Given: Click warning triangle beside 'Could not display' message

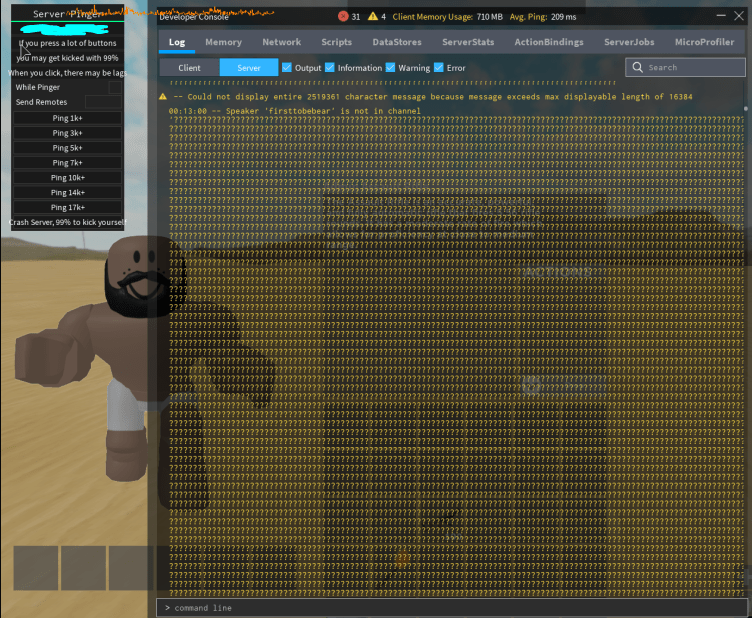Looking at the screenshot, I should [x=163, y=96].
